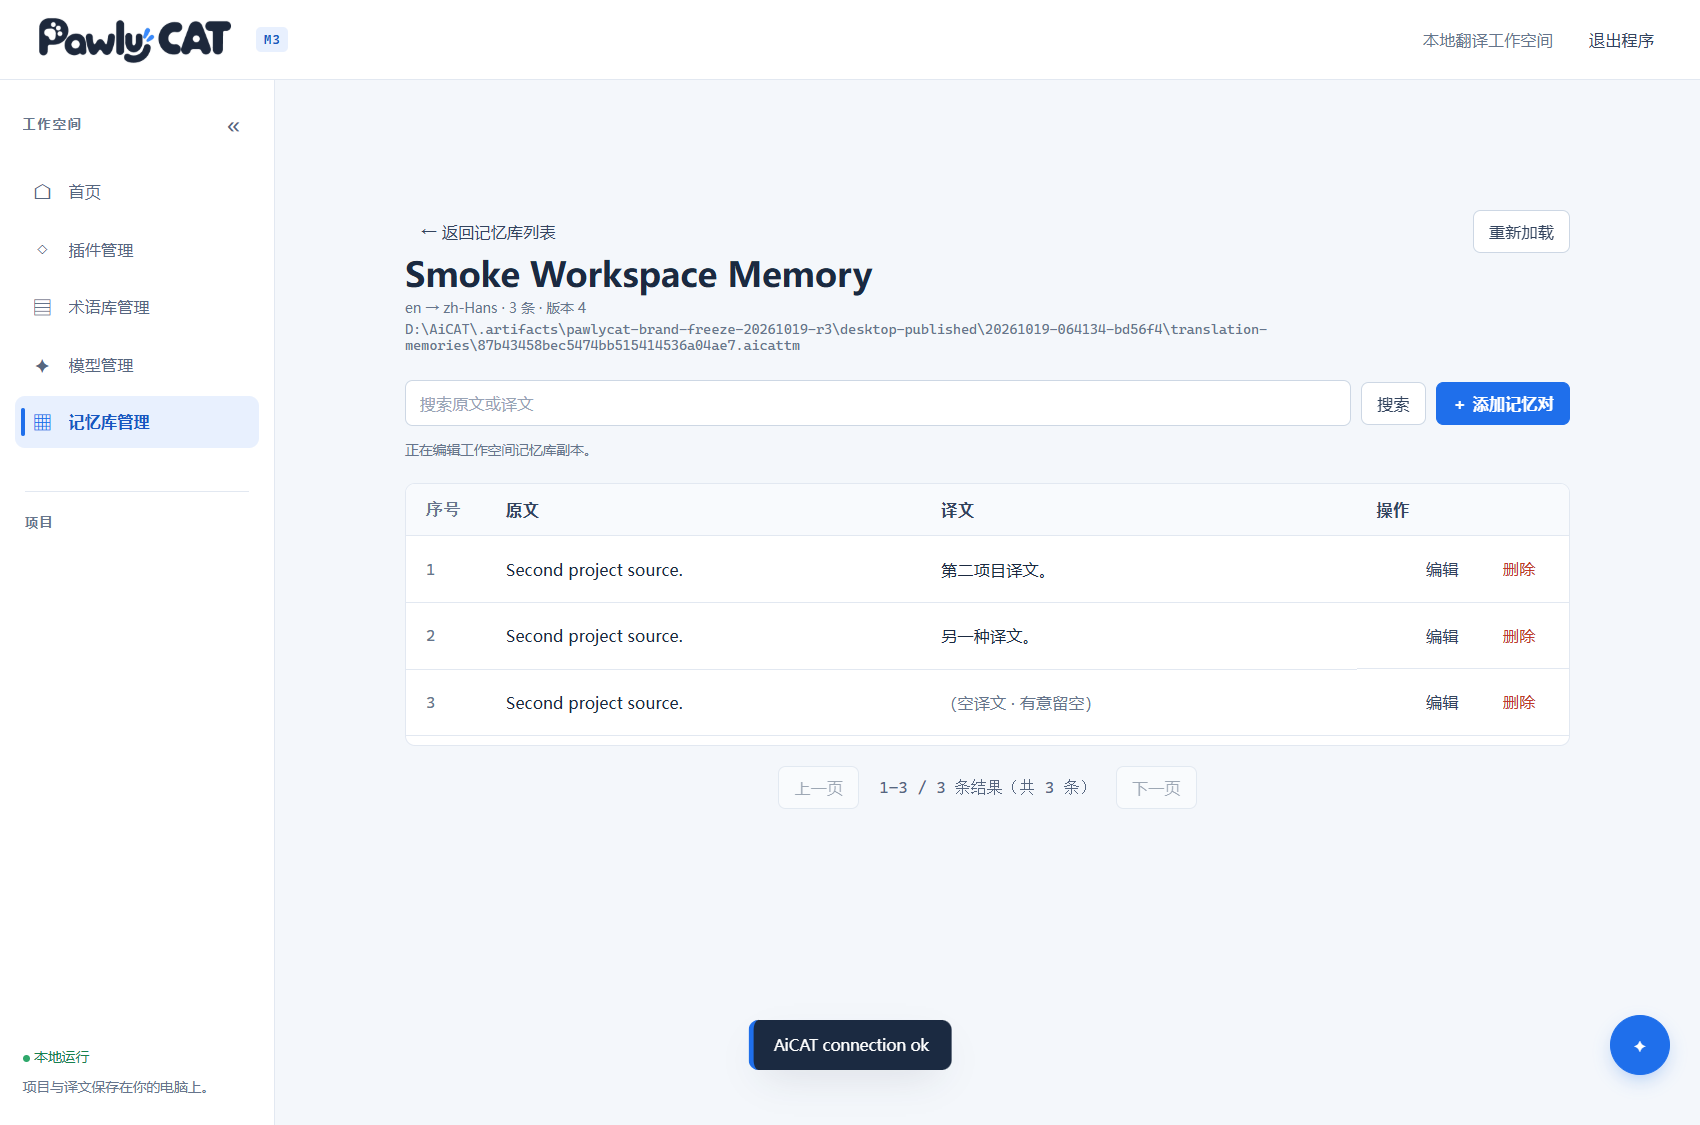Image resolution: width=1700 pixels, height=1125 pixels.
Task: Open the floating blue sparkle assistant button
Action: (x=1639, y=1045)
